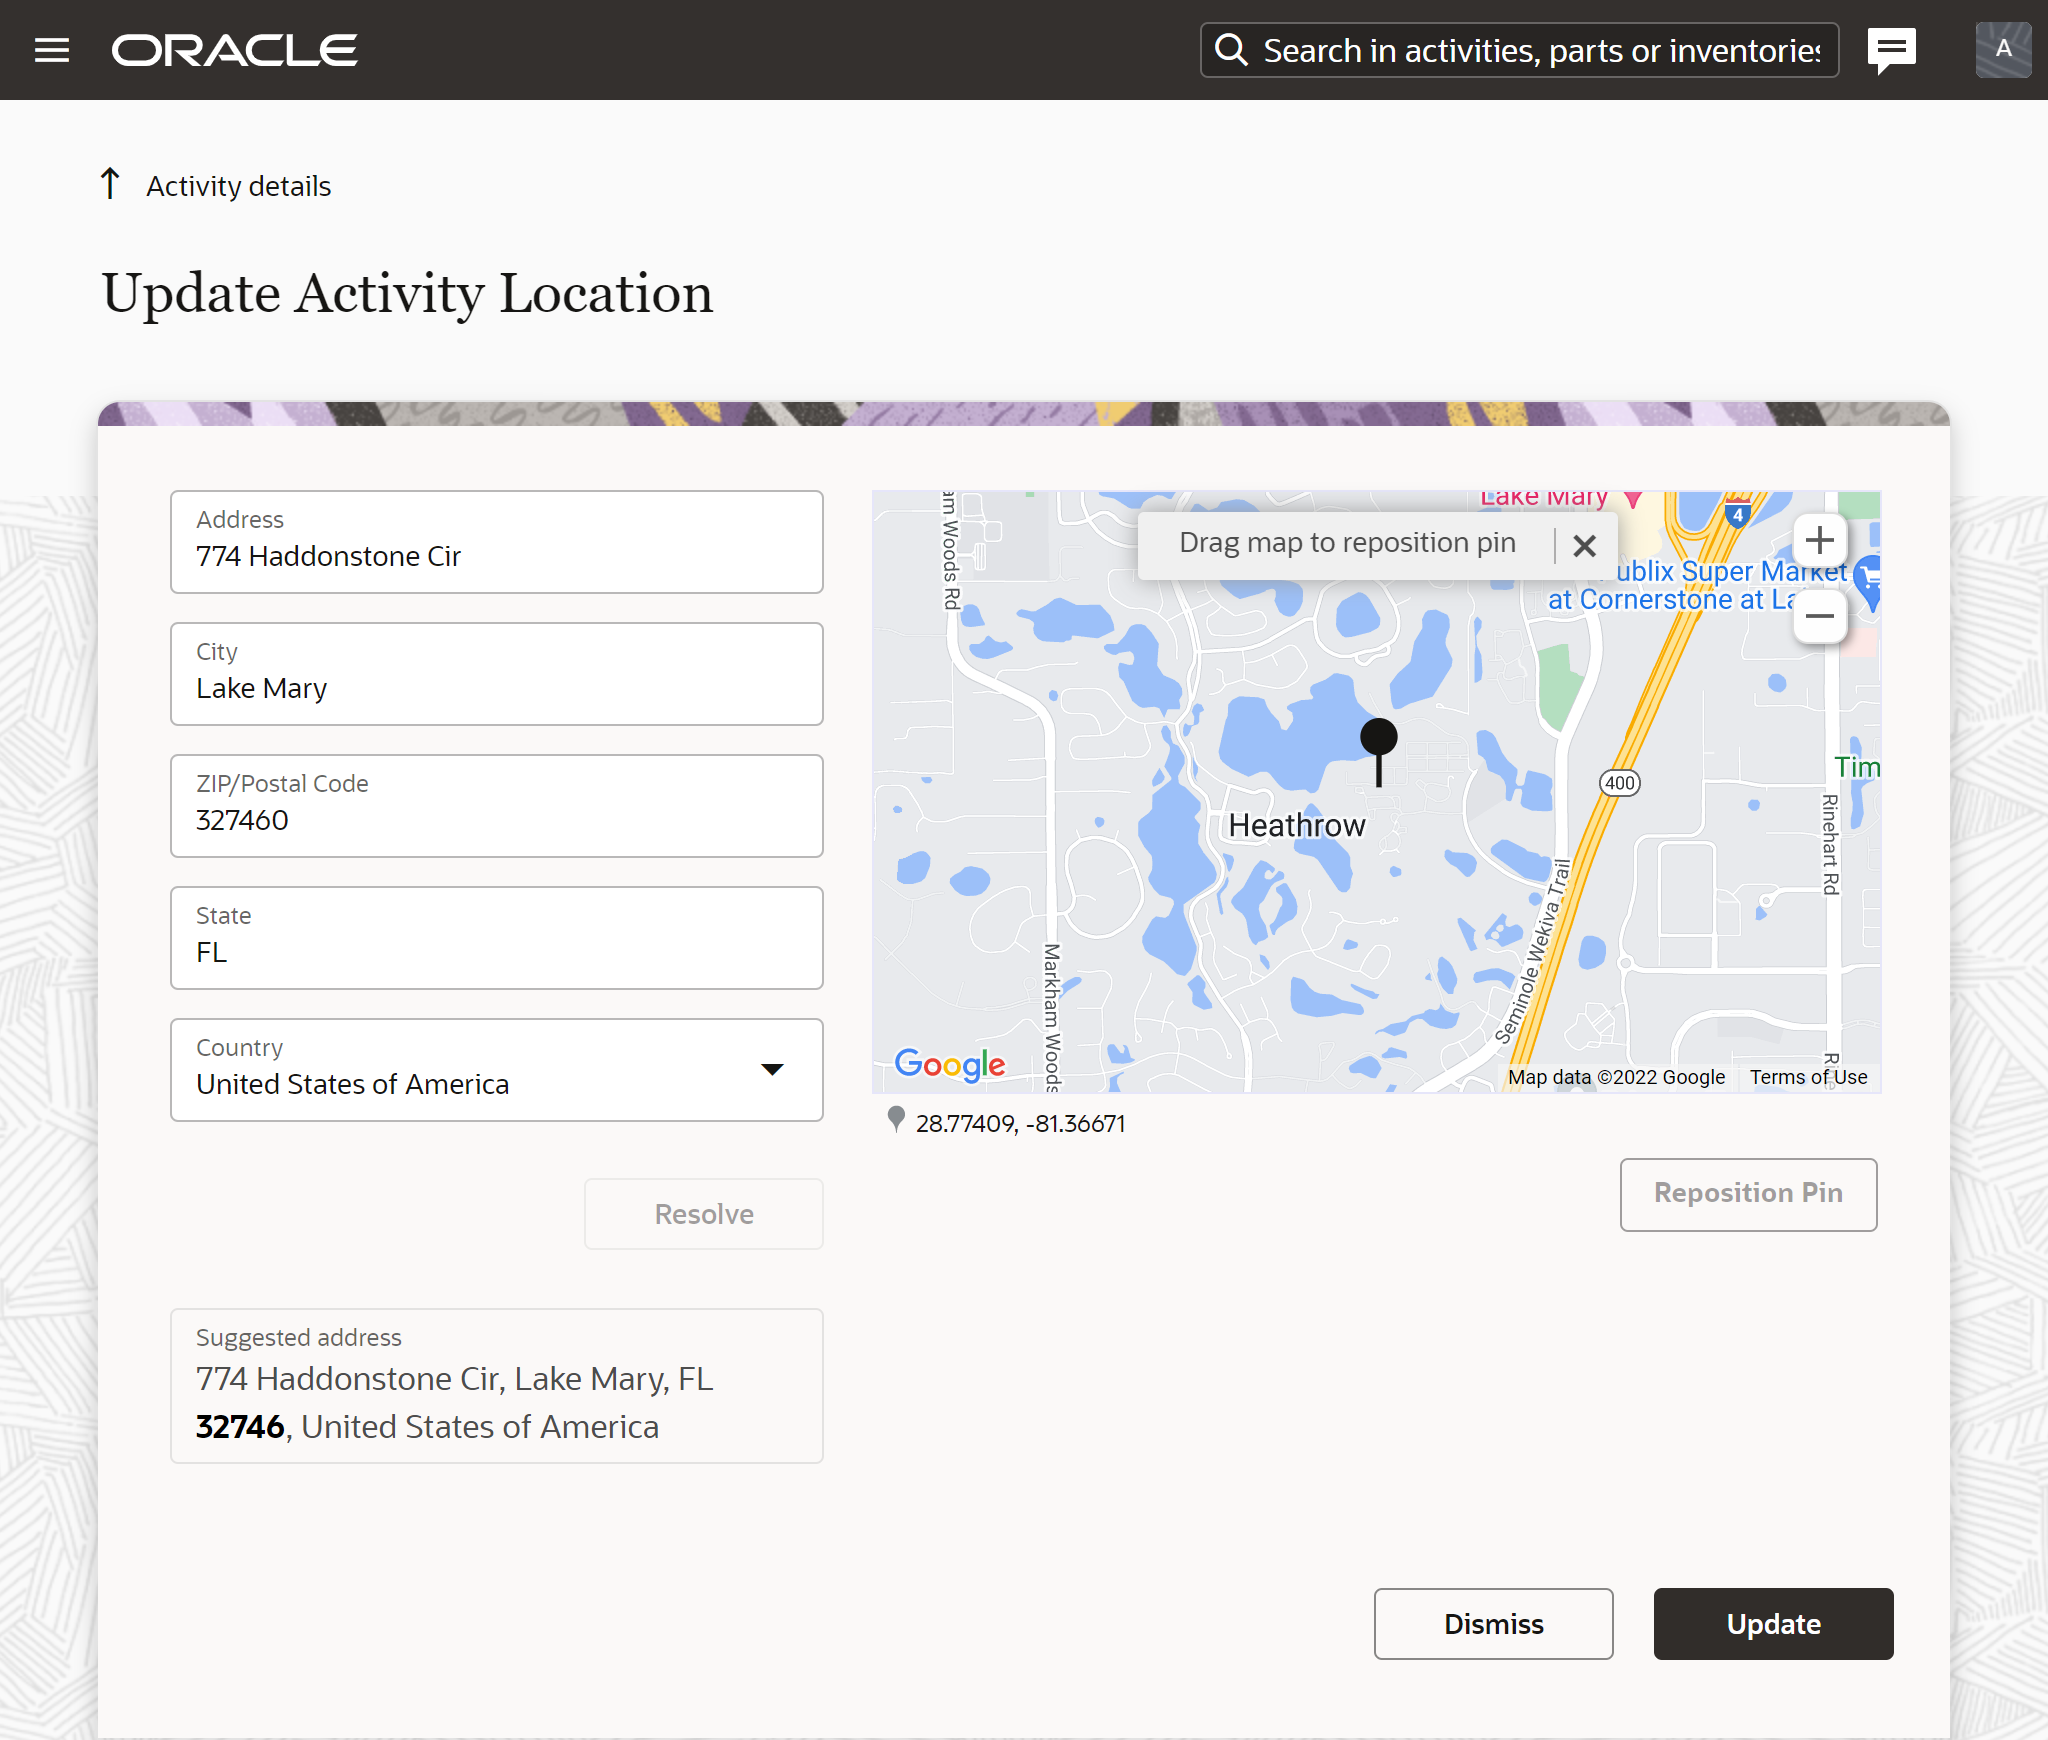The width and height of the screenshot is (2048, 1740).
Task: Zoom out on the map
Action: coord(1819,615)
